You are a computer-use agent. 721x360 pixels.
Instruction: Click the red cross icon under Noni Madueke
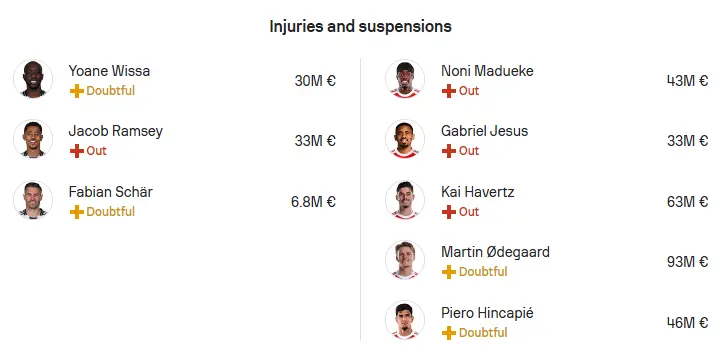pyautogui.click(x=449, y=91)
